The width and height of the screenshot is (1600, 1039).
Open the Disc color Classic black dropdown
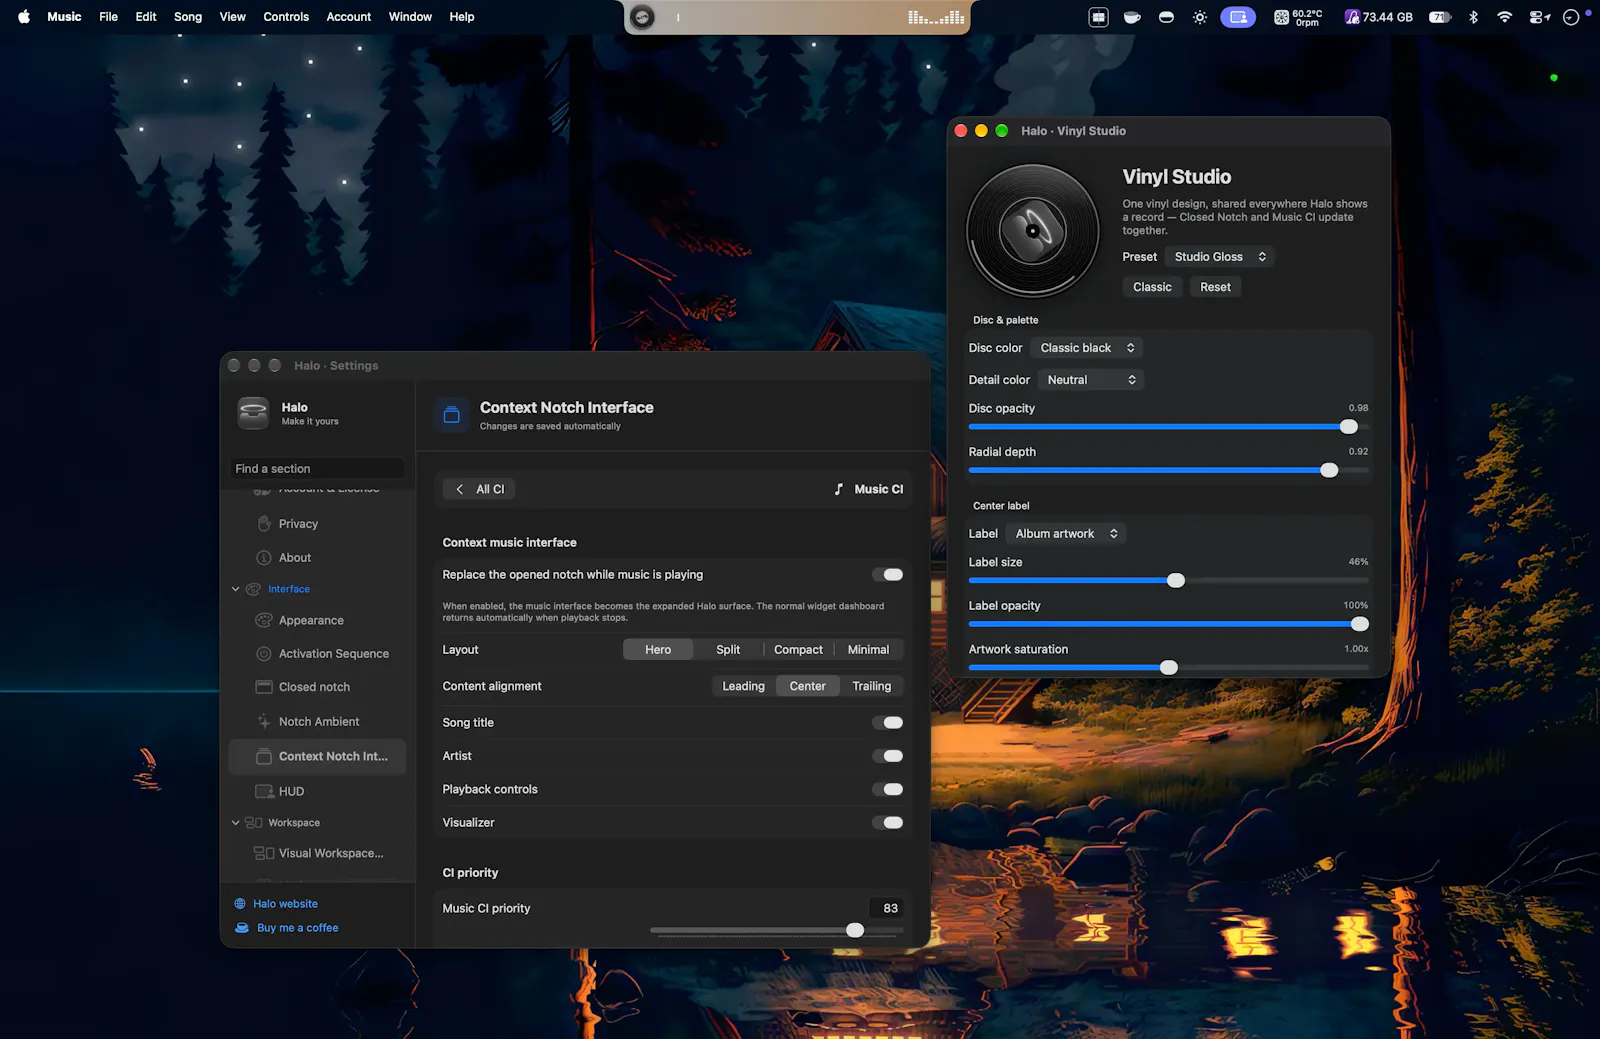pyautogui.click(x=1087, y=348)
